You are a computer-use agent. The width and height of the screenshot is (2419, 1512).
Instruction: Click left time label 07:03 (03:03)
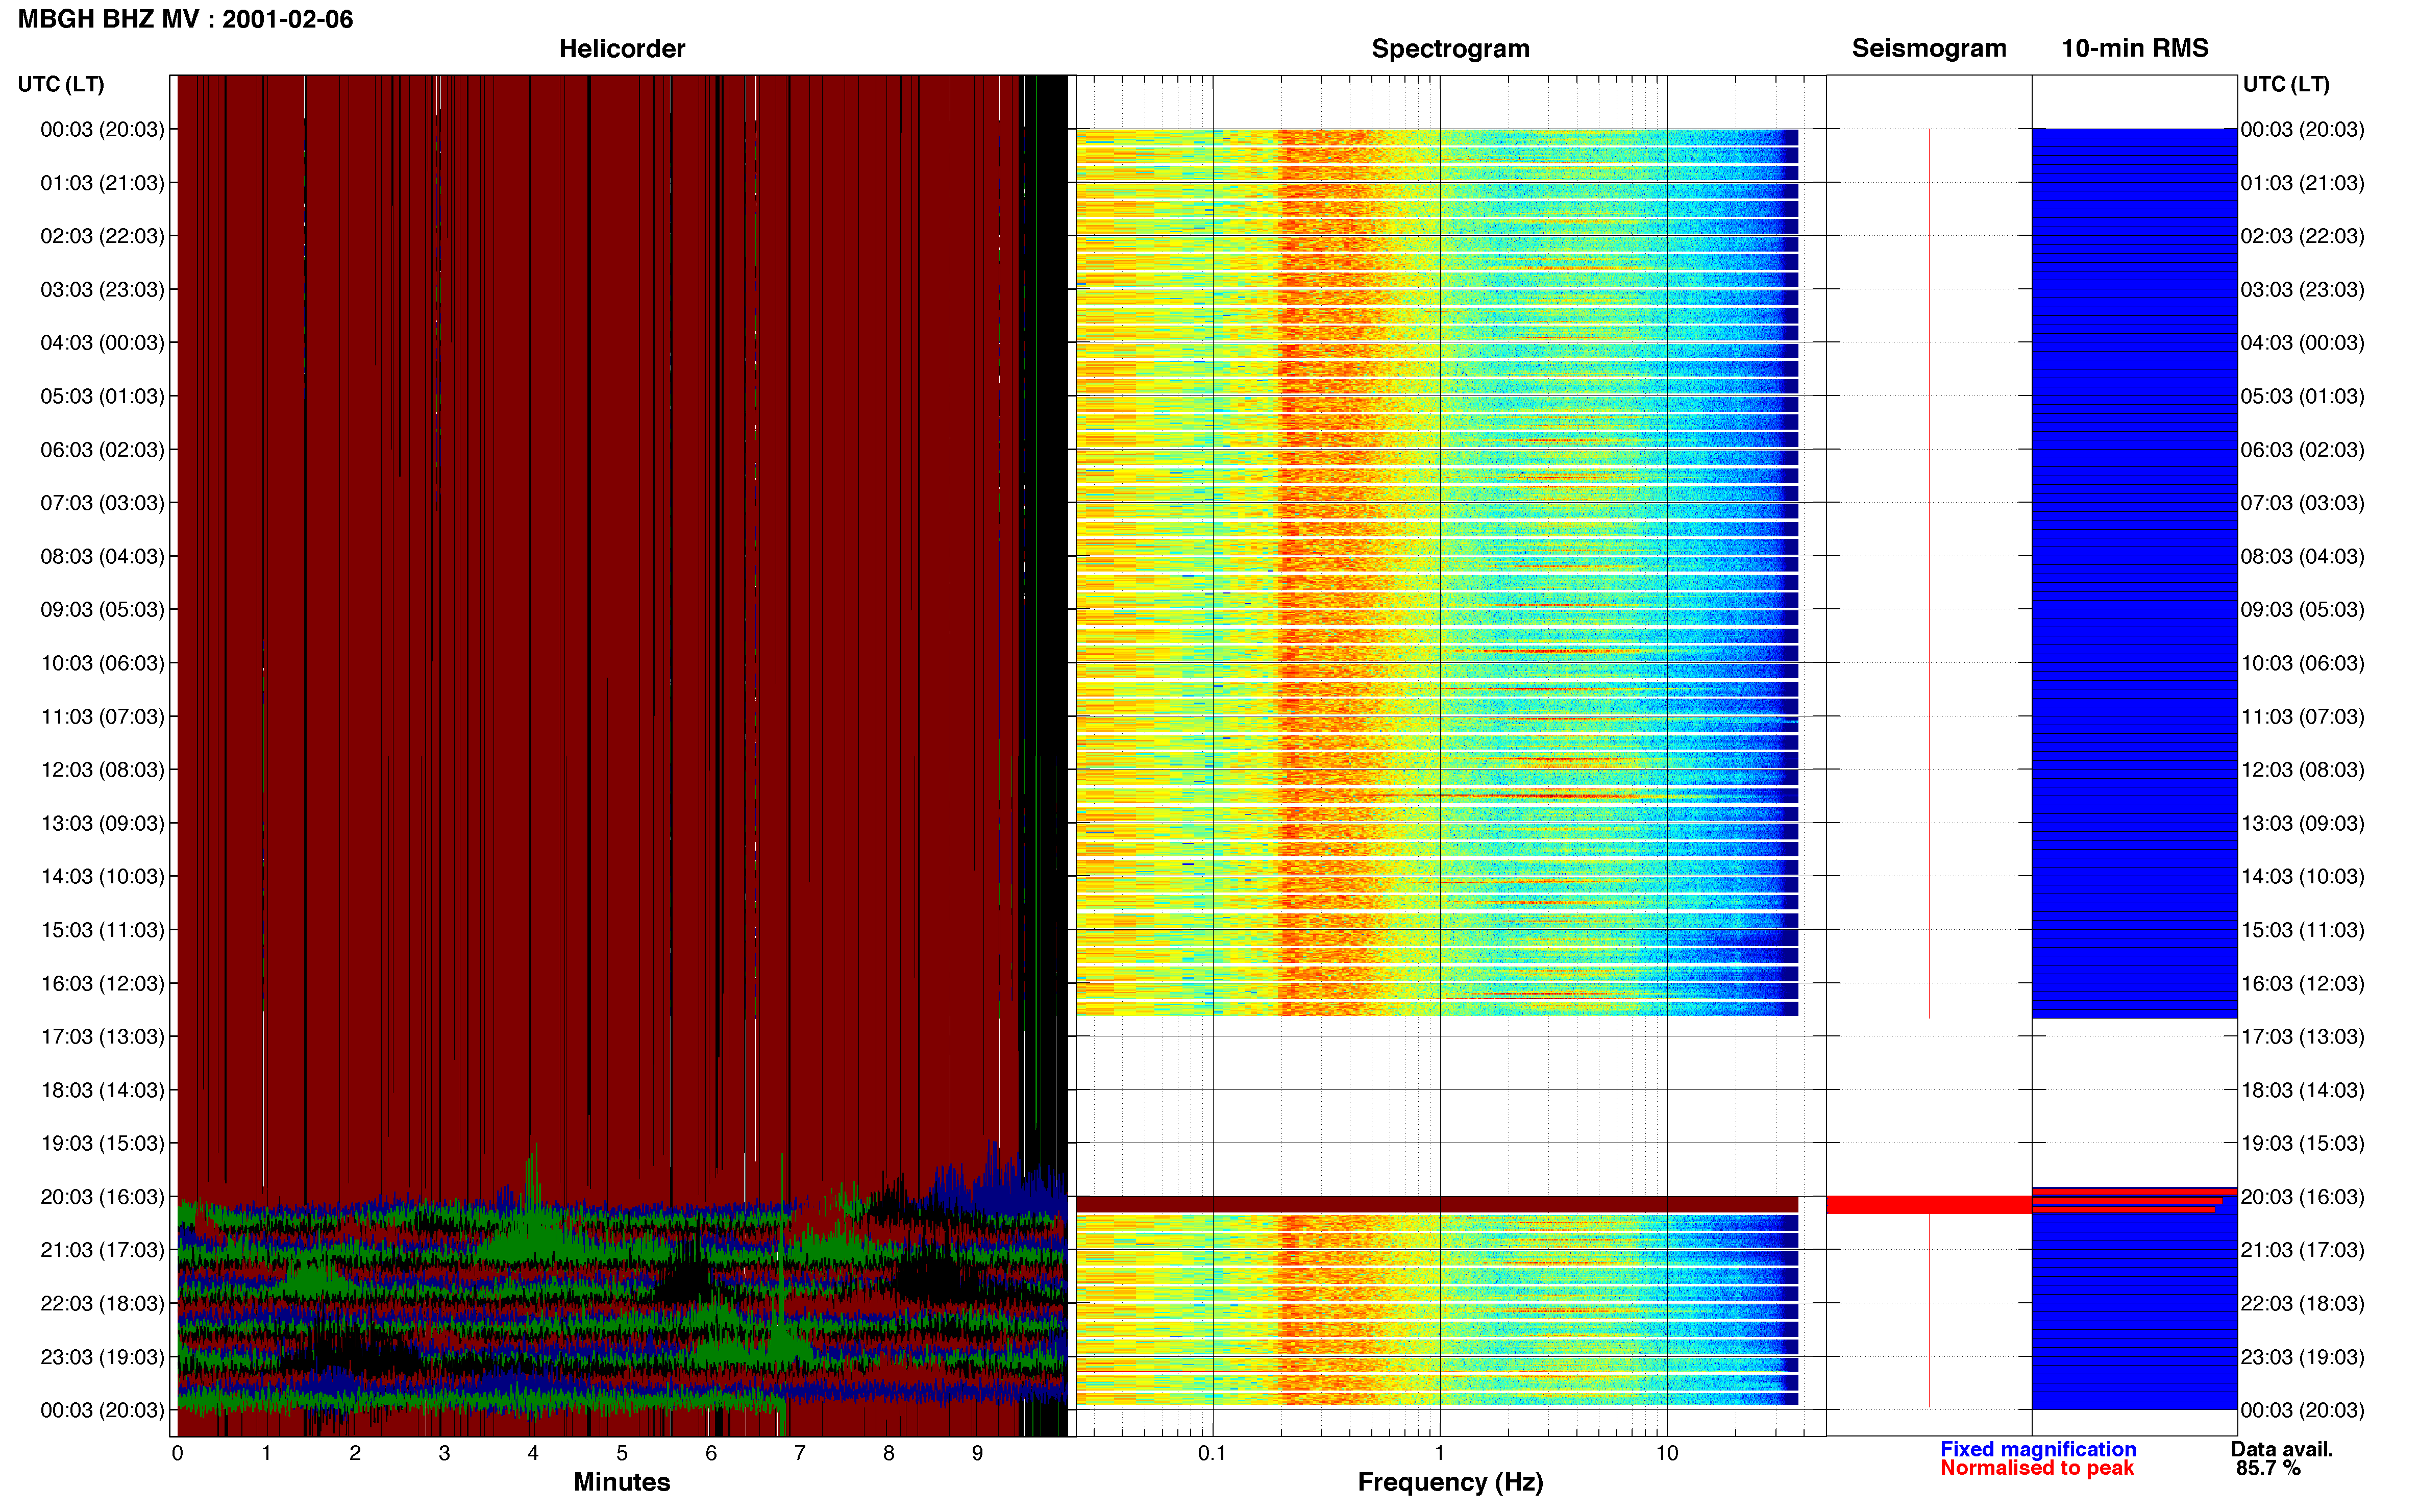click(x=102, y=502)
